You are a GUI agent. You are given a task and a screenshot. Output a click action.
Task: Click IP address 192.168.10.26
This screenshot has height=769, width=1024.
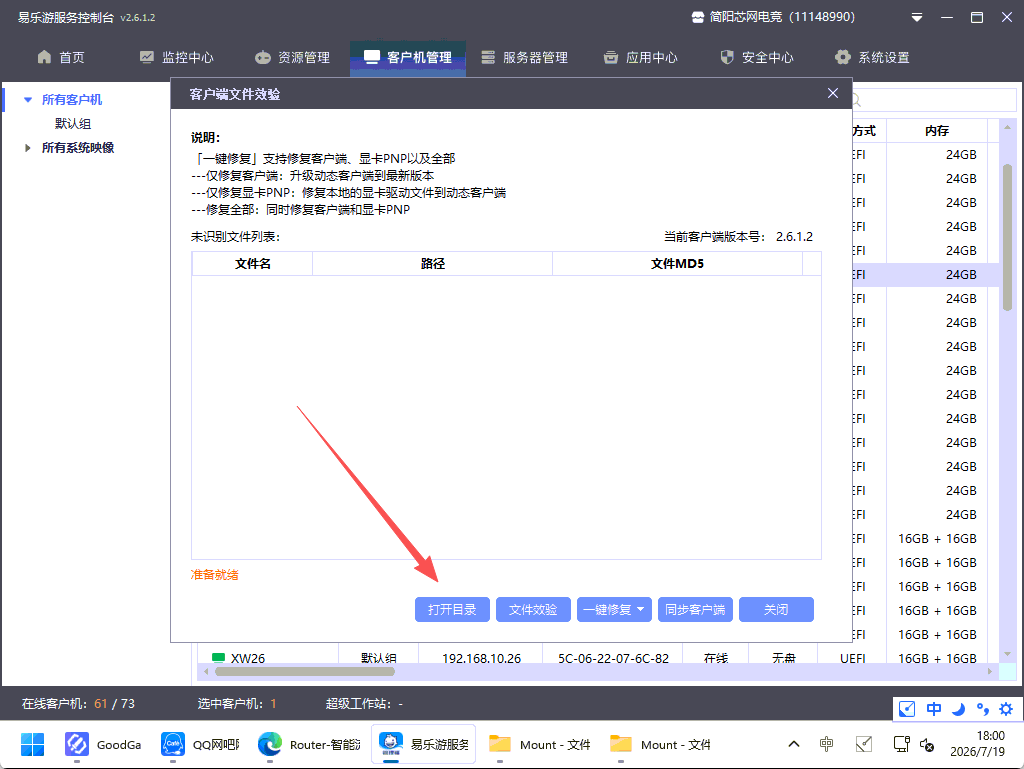[x=481, y=658]
